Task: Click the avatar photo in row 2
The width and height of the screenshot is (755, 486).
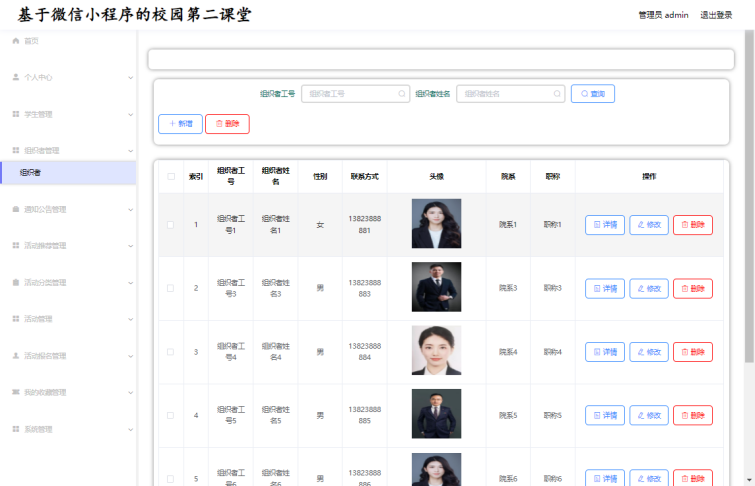Action: pyautogui.click(x=436, y=288)
